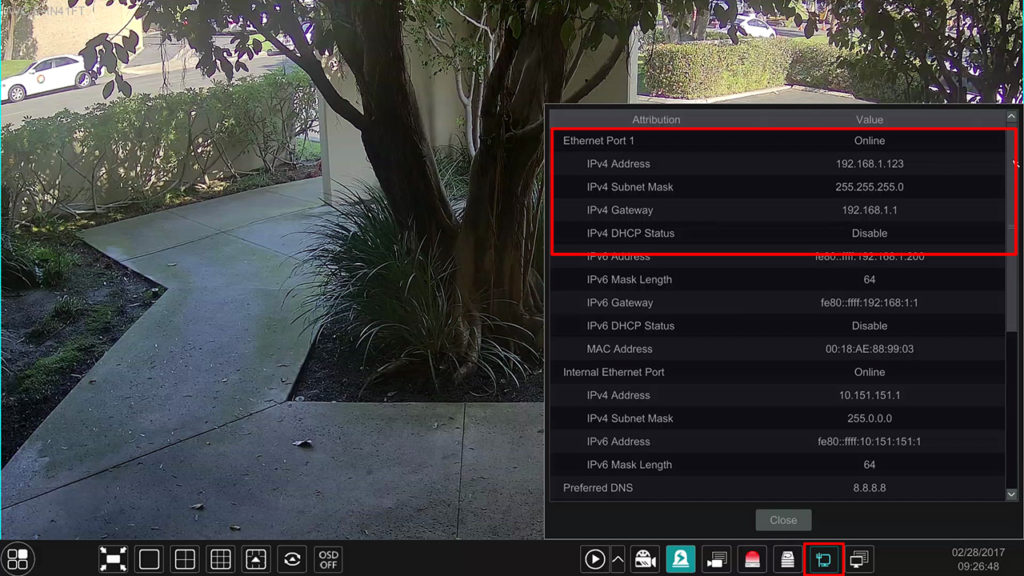The height and width of the screenshot is (576, 1024).
Task: Toggle the OSD OFF button
Action: 328,559
